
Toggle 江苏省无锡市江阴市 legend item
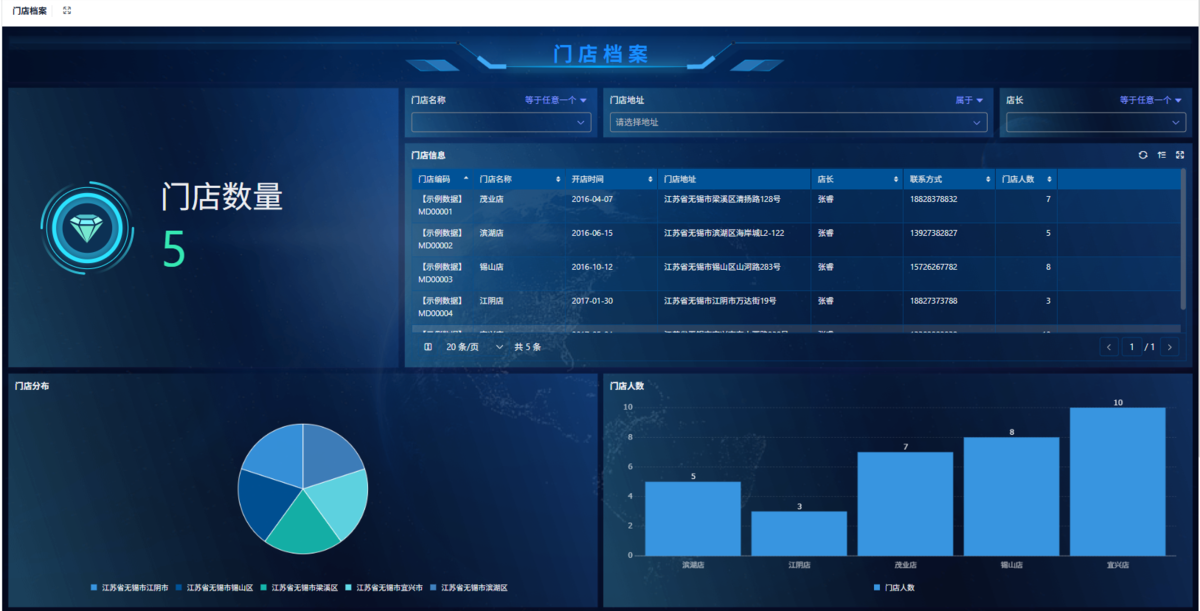click(129, 588)
